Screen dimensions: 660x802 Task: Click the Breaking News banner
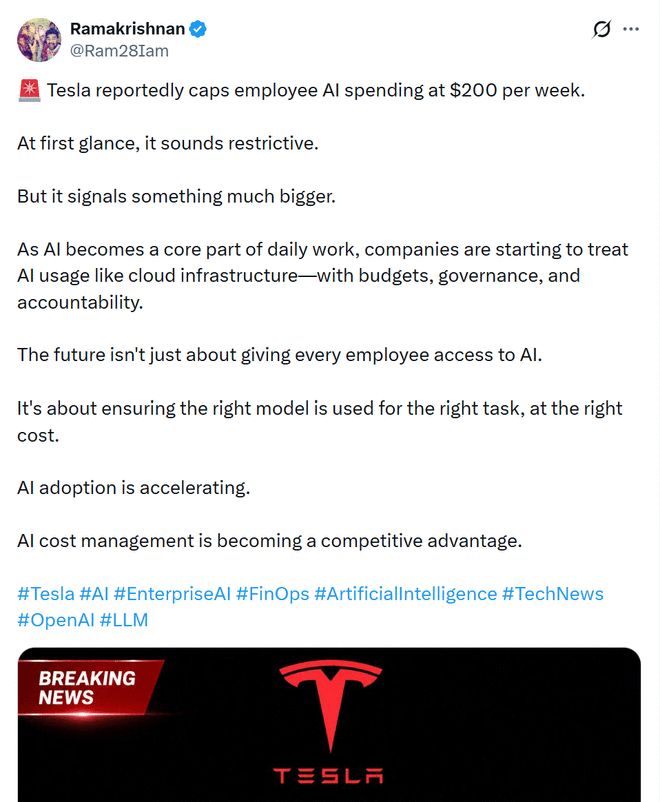[89, 687]
